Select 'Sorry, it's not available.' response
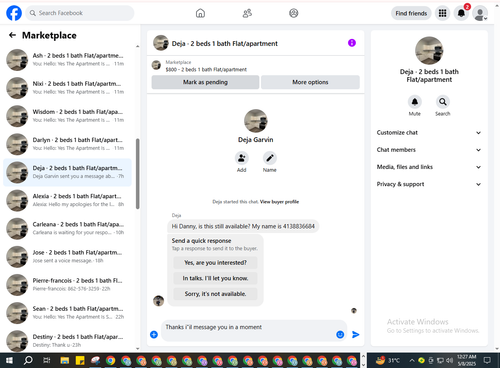 coord(215,294)
